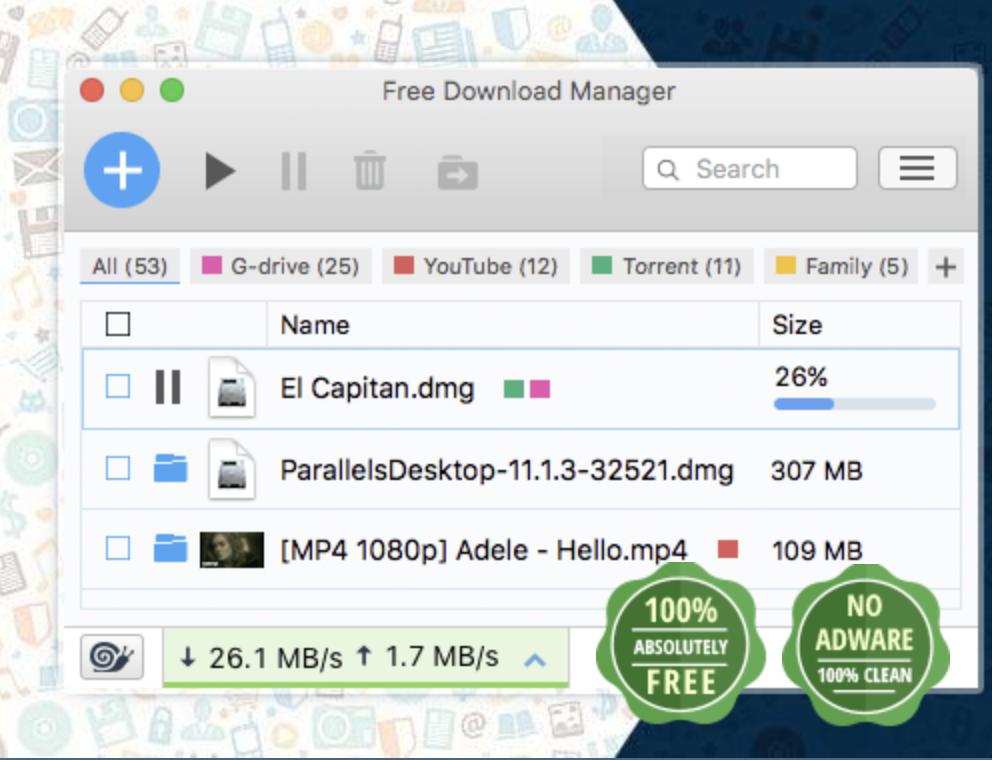This screenshot has height=760, width=992.
Task: Click the 26% progress text
Action: click(801, 377)
